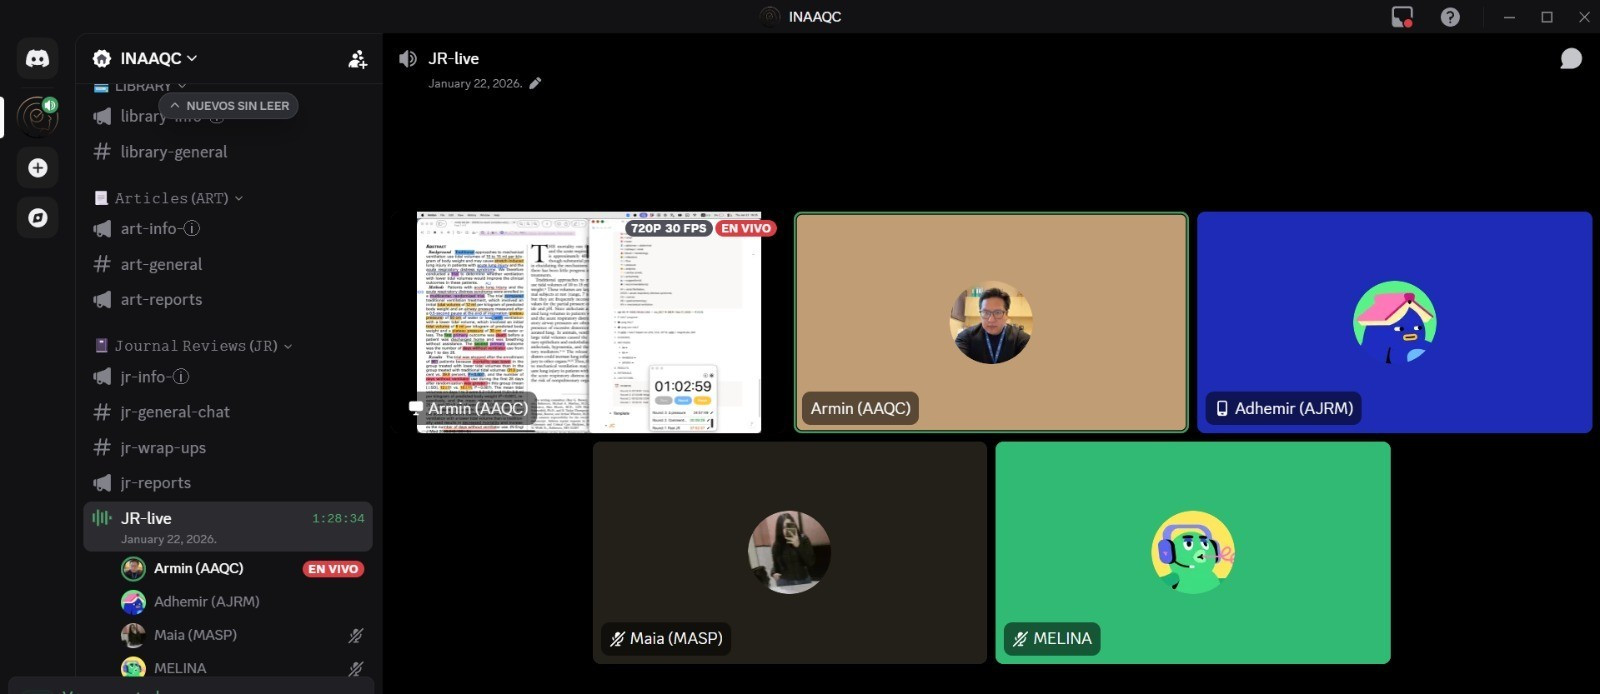
Task: Select Maia (MASP) video tile
Action: [x=789, y=552]
